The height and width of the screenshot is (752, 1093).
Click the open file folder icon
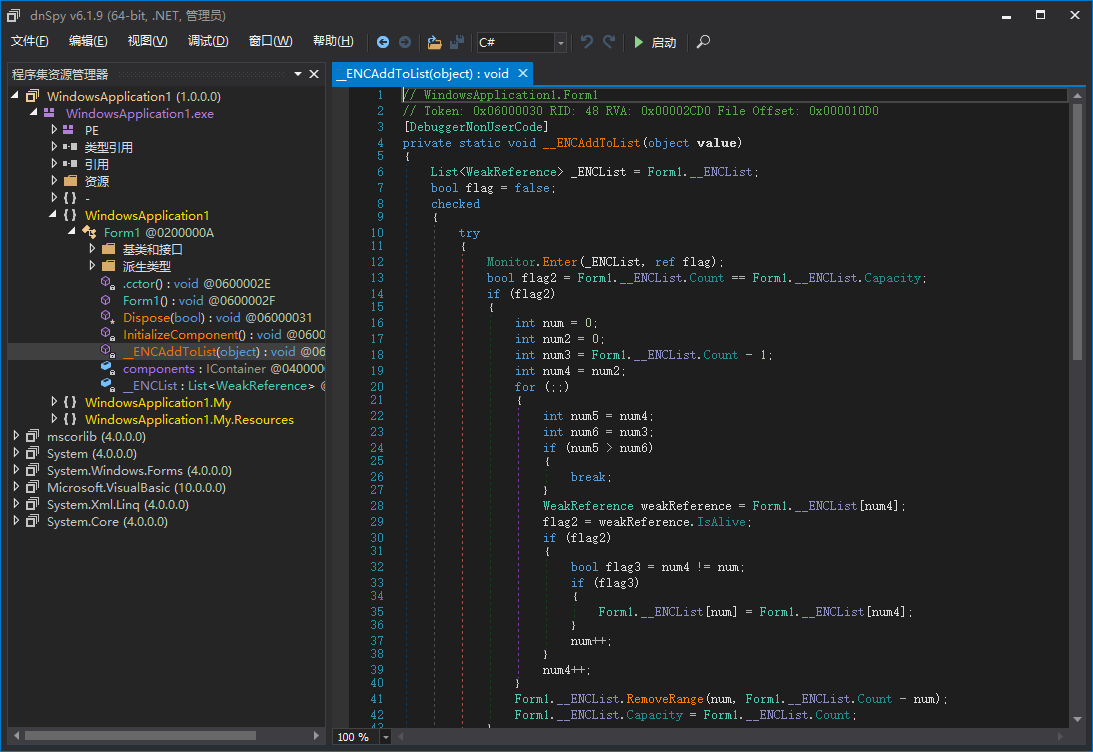[x=434, y=42]
